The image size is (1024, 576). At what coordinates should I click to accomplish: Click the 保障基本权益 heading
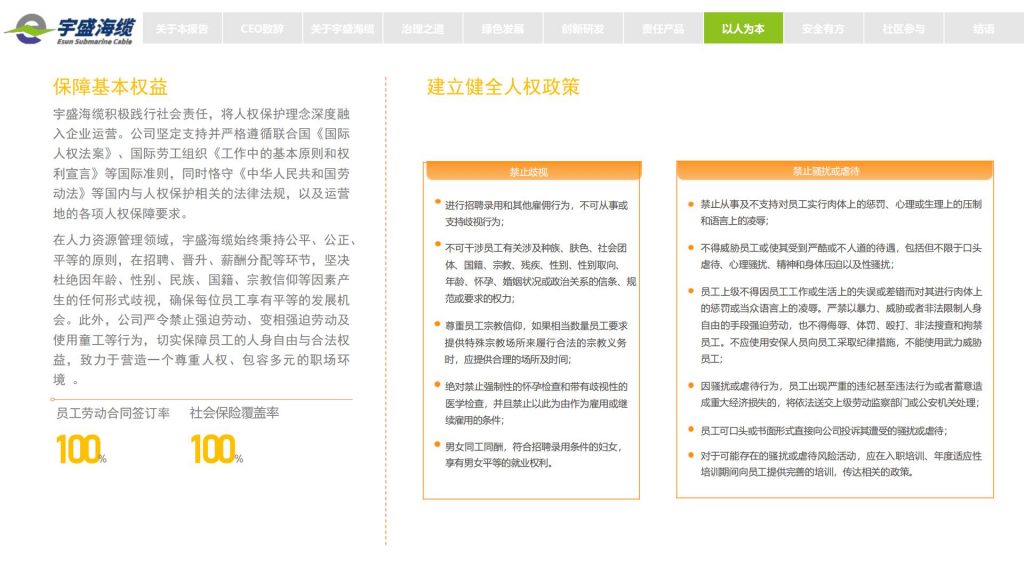click(x=110, y=87)
